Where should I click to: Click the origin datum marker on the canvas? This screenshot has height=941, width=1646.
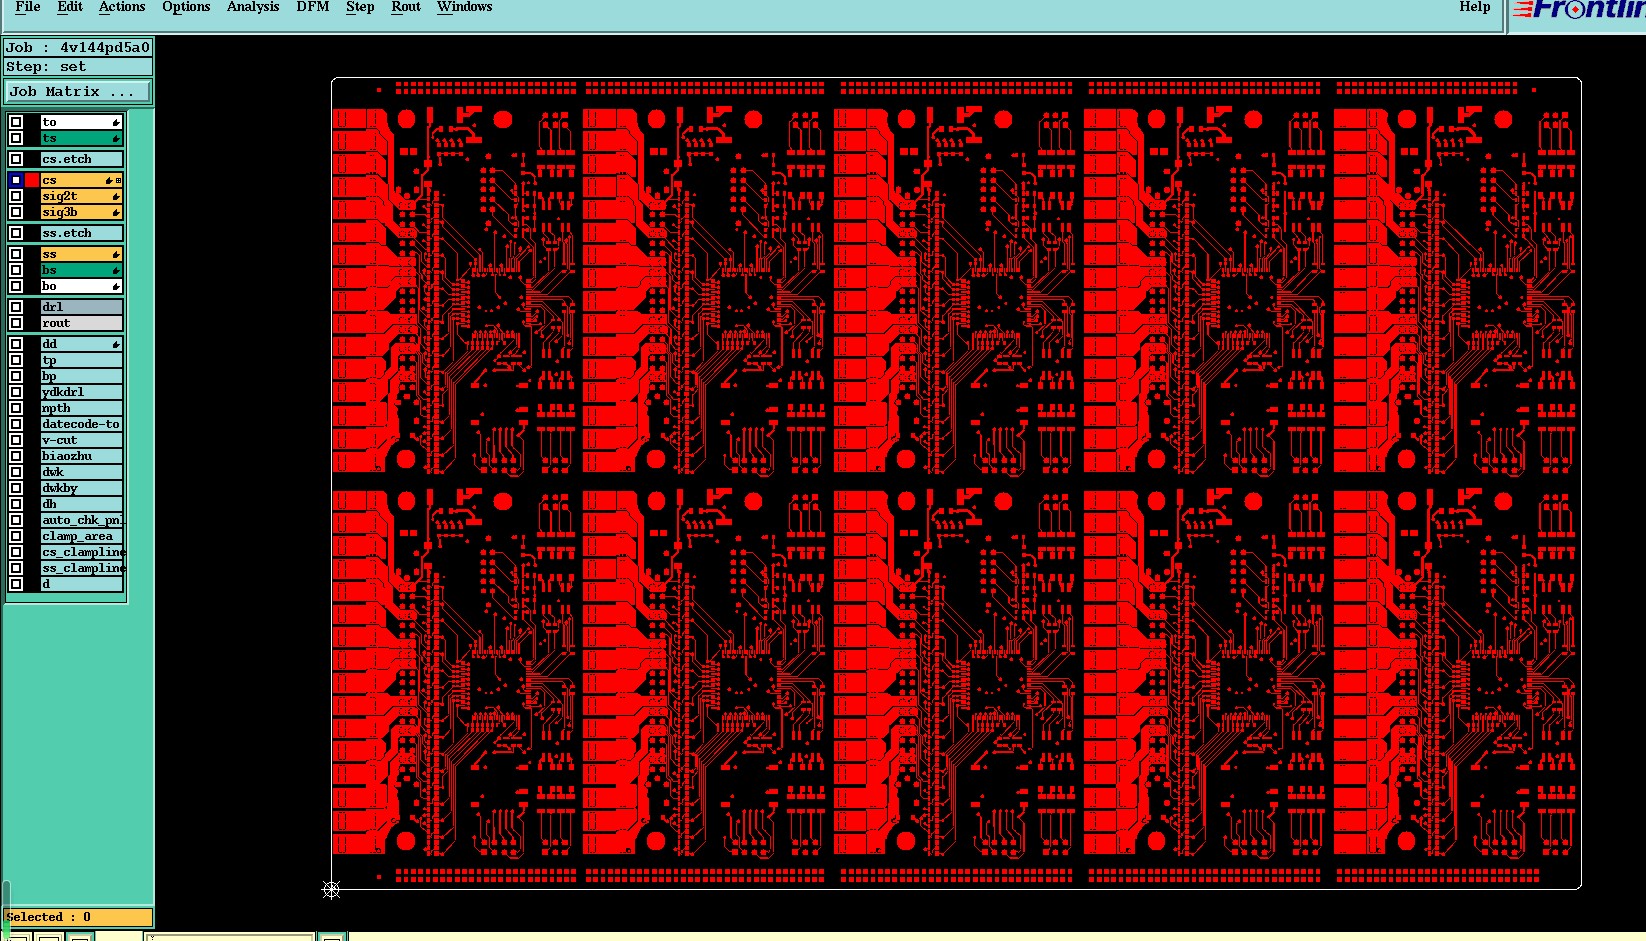[x=331, y=889]
